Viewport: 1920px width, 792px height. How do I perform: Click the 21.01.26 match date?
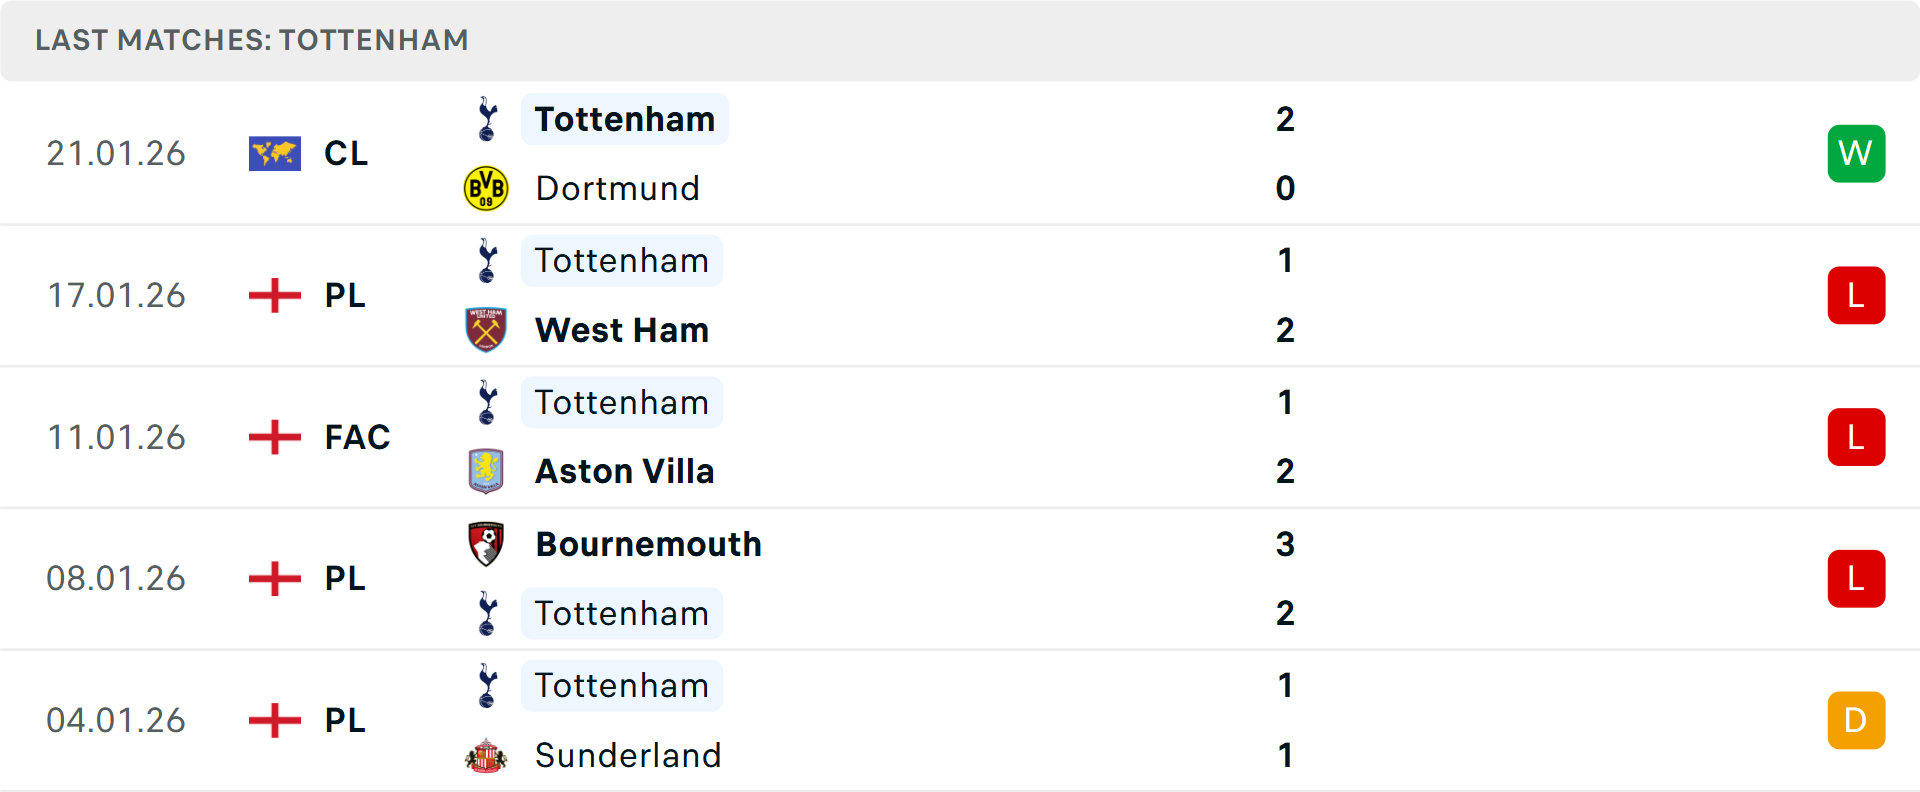pos(116,153)
